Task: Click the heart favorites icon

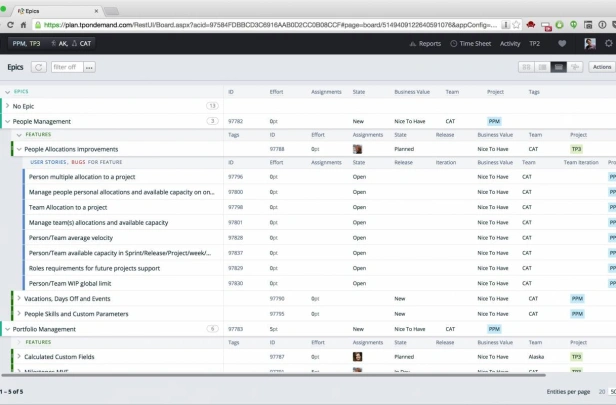Action: pos(562,44)
